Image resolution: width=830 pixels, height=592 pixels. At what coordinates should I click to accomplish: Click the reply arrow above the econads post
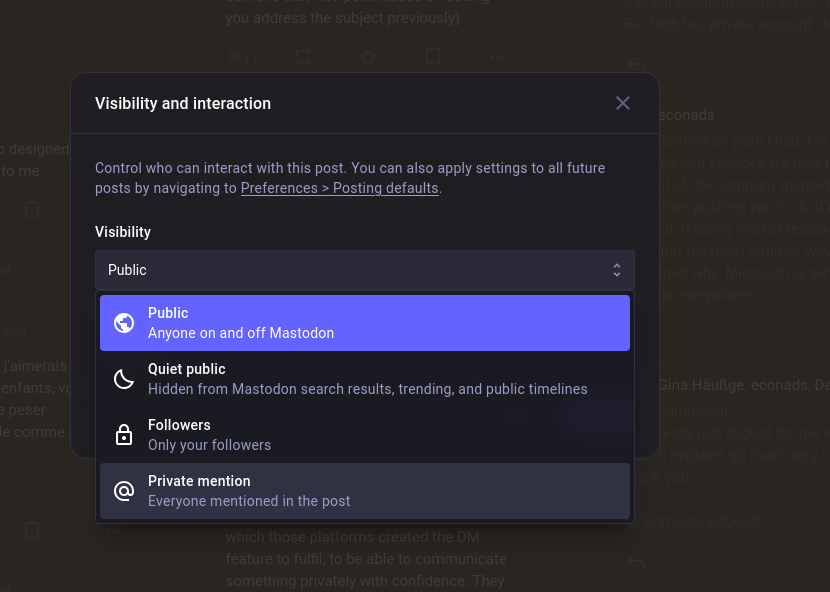636,66
